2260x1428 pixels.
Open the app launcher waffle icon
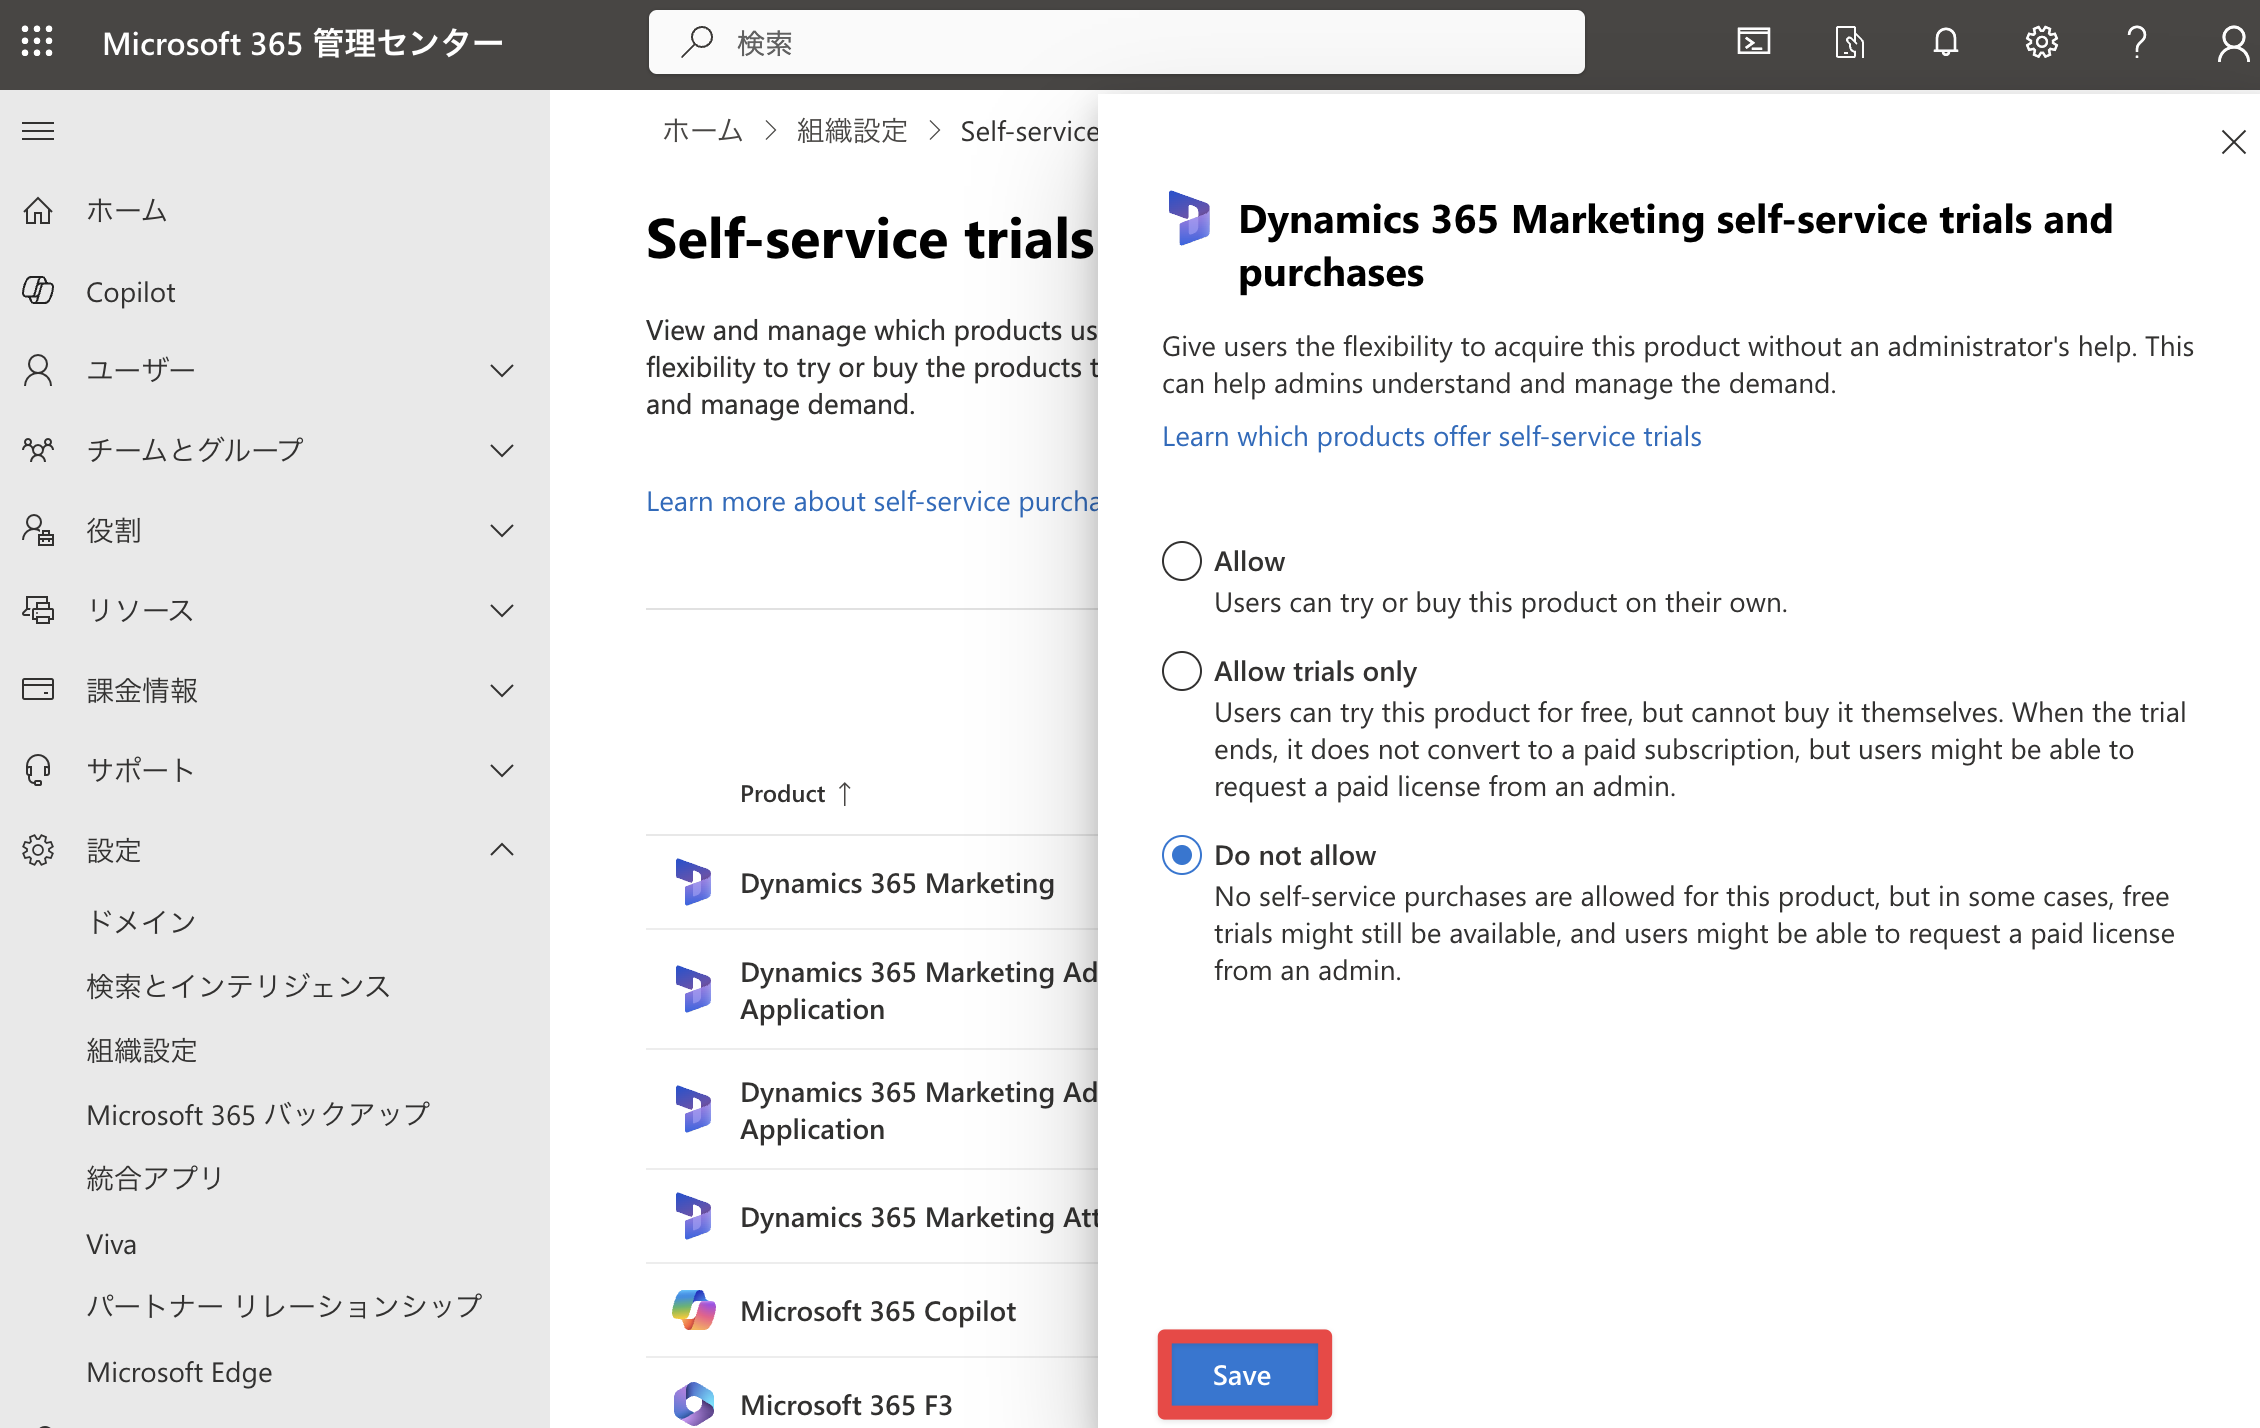[x=37, y=42]
